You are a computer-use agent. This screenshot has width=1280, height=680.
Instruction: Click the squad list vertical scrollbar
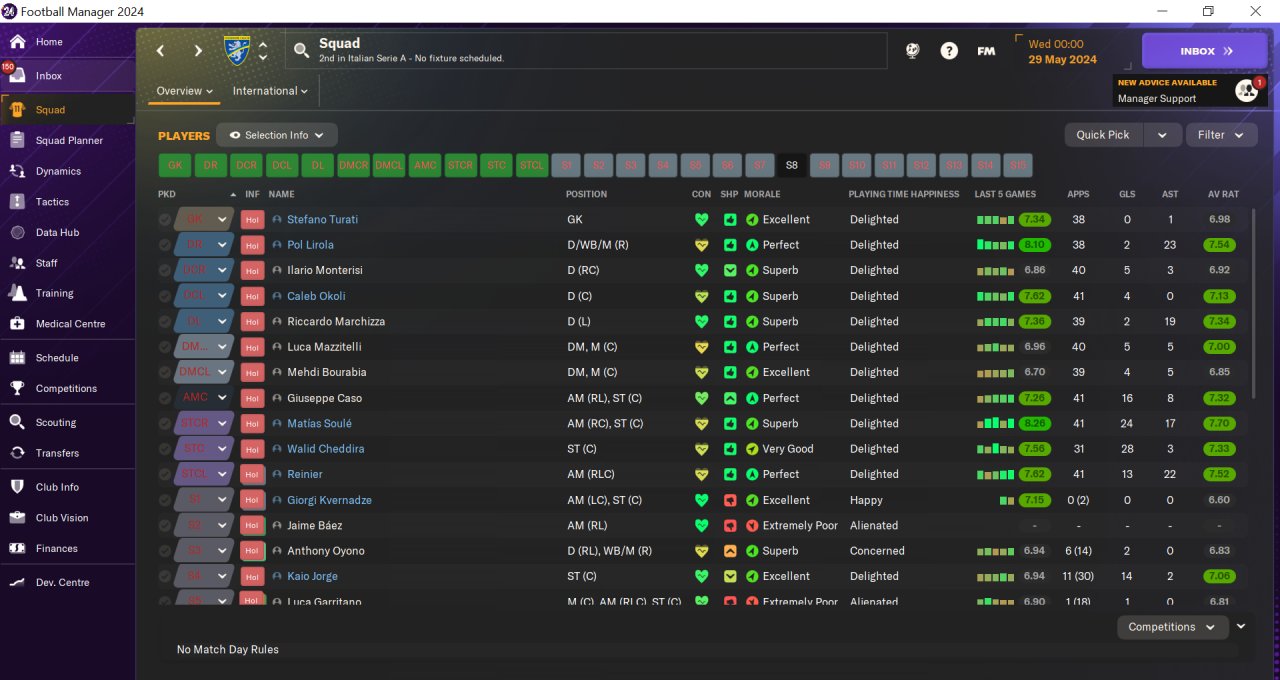pyautogui.click(x=1252, y=305)
